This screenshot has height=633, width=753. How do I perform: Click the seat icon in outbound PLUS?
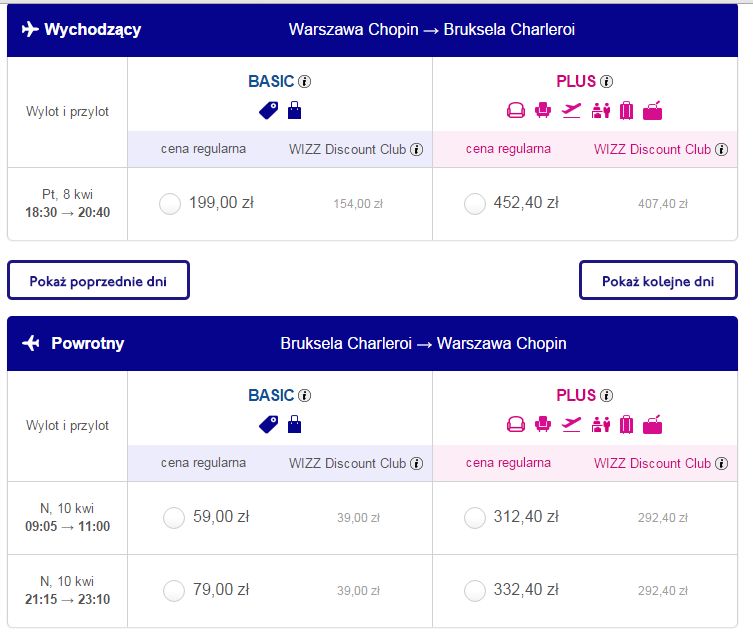(543, 110)
